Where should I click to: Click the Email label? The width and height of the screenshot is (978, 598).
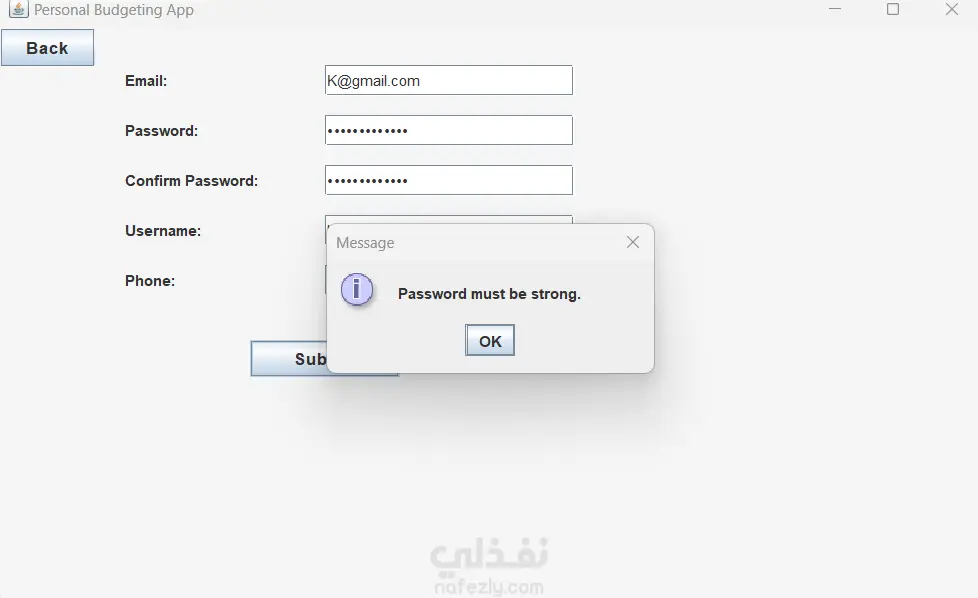tap(146, 81)
